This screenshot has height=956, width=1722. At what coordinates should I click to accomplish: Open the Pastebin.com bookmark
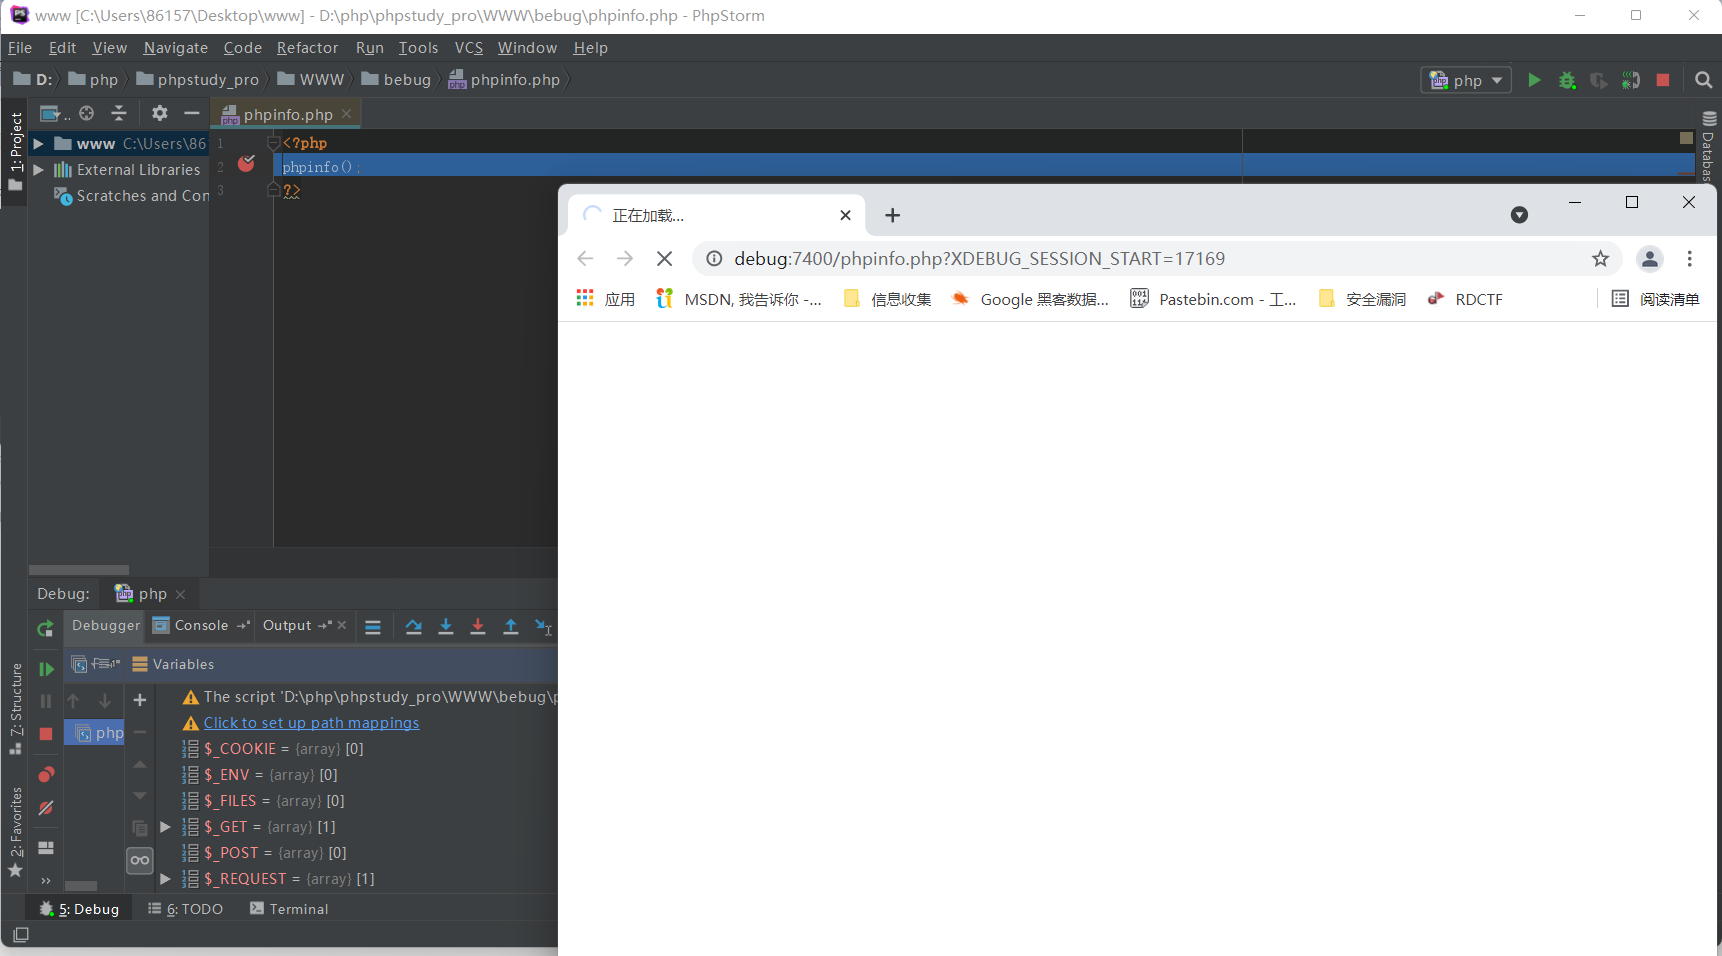[1213, 299]
